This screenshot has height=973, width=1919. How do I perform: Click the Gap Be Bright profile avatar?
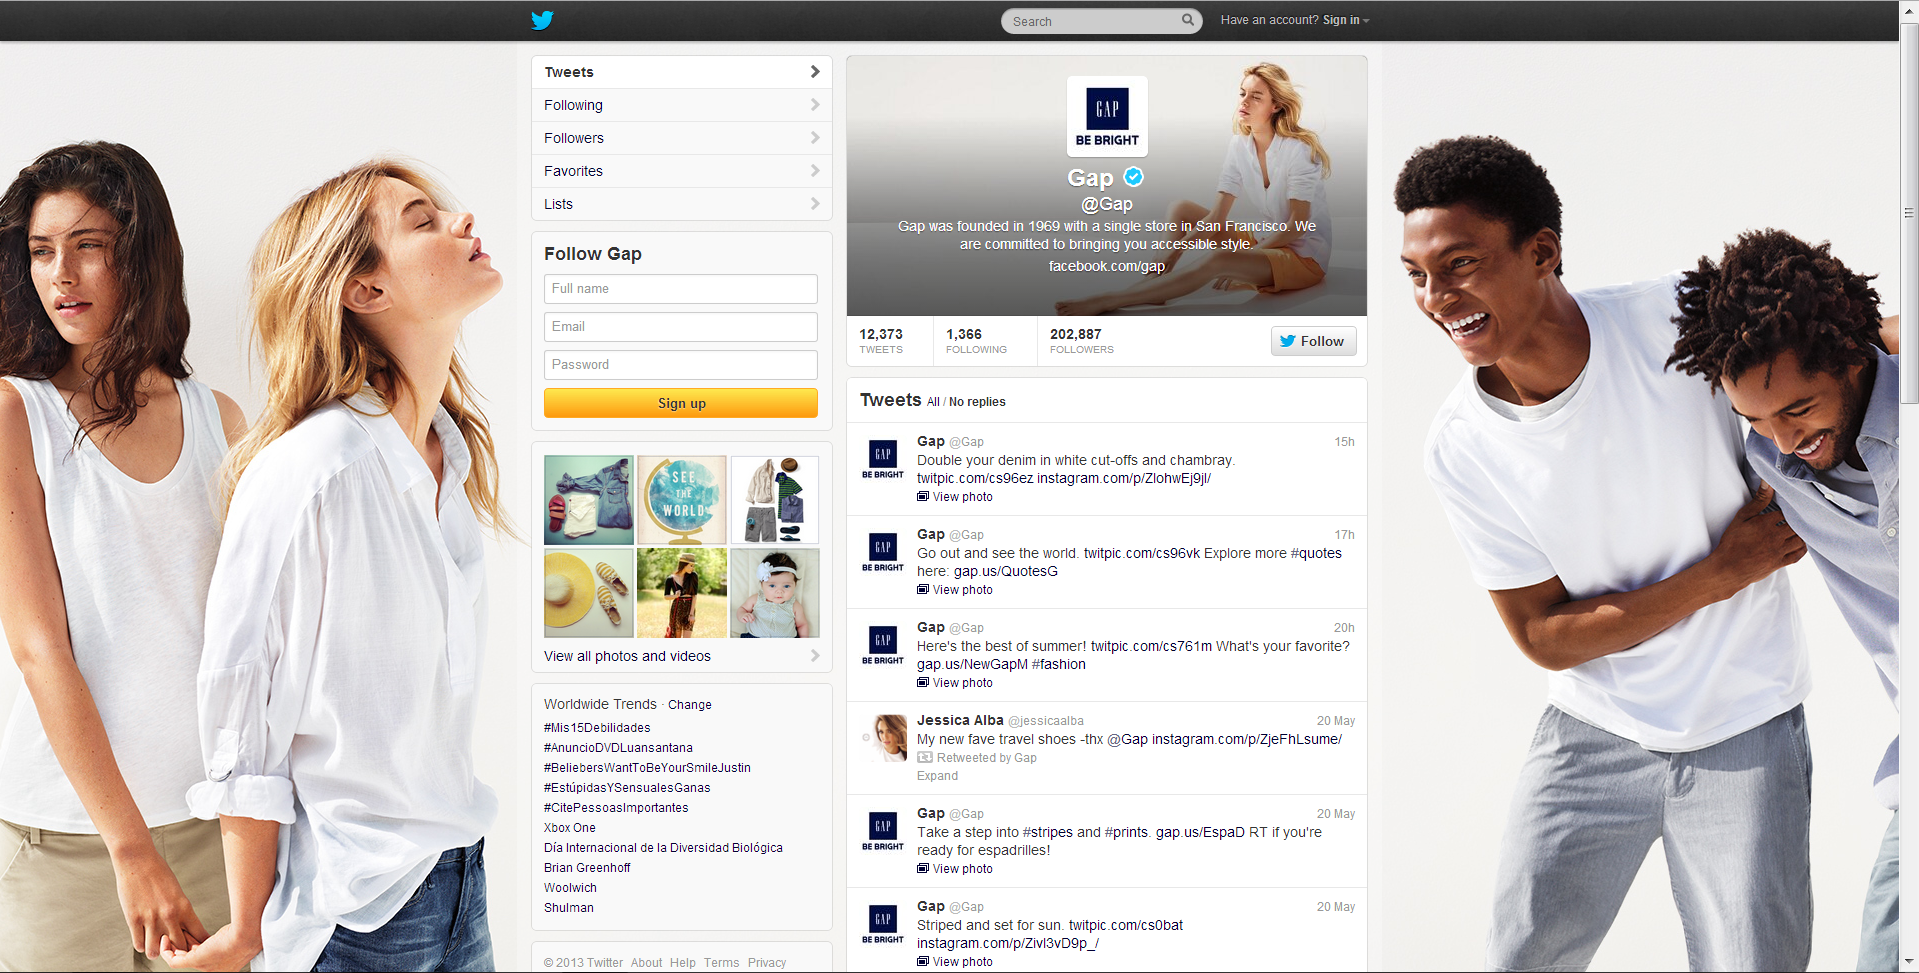[1107, 116]
